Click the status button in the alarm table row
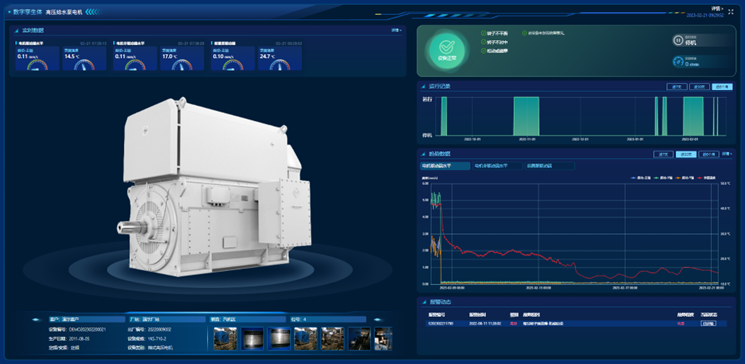 tap(707, 324)
